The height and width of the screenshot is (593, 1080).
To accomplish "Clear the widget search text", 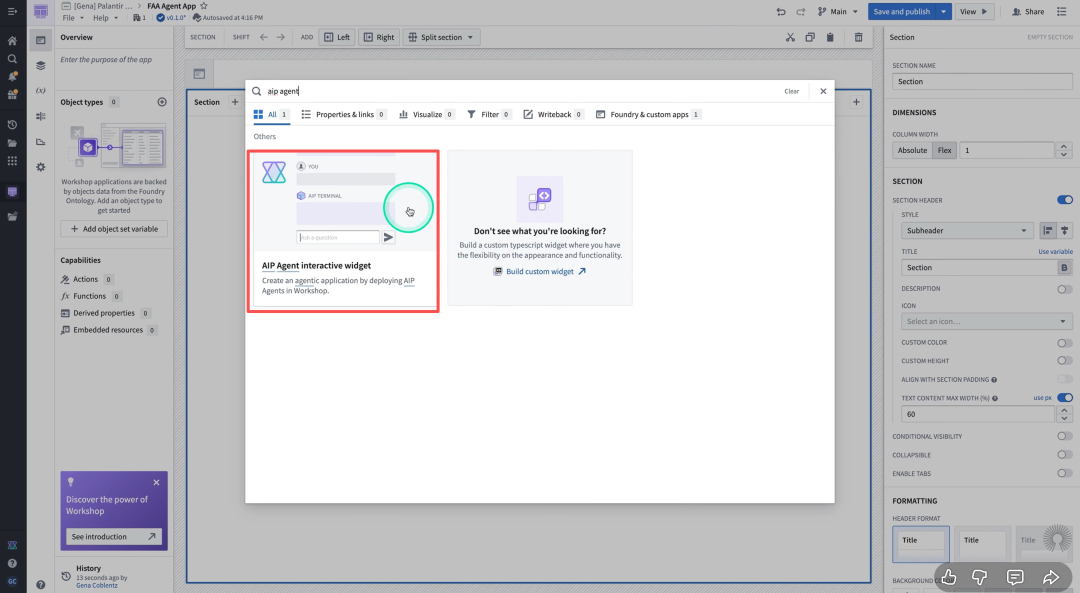I will [x=791, y=91].
